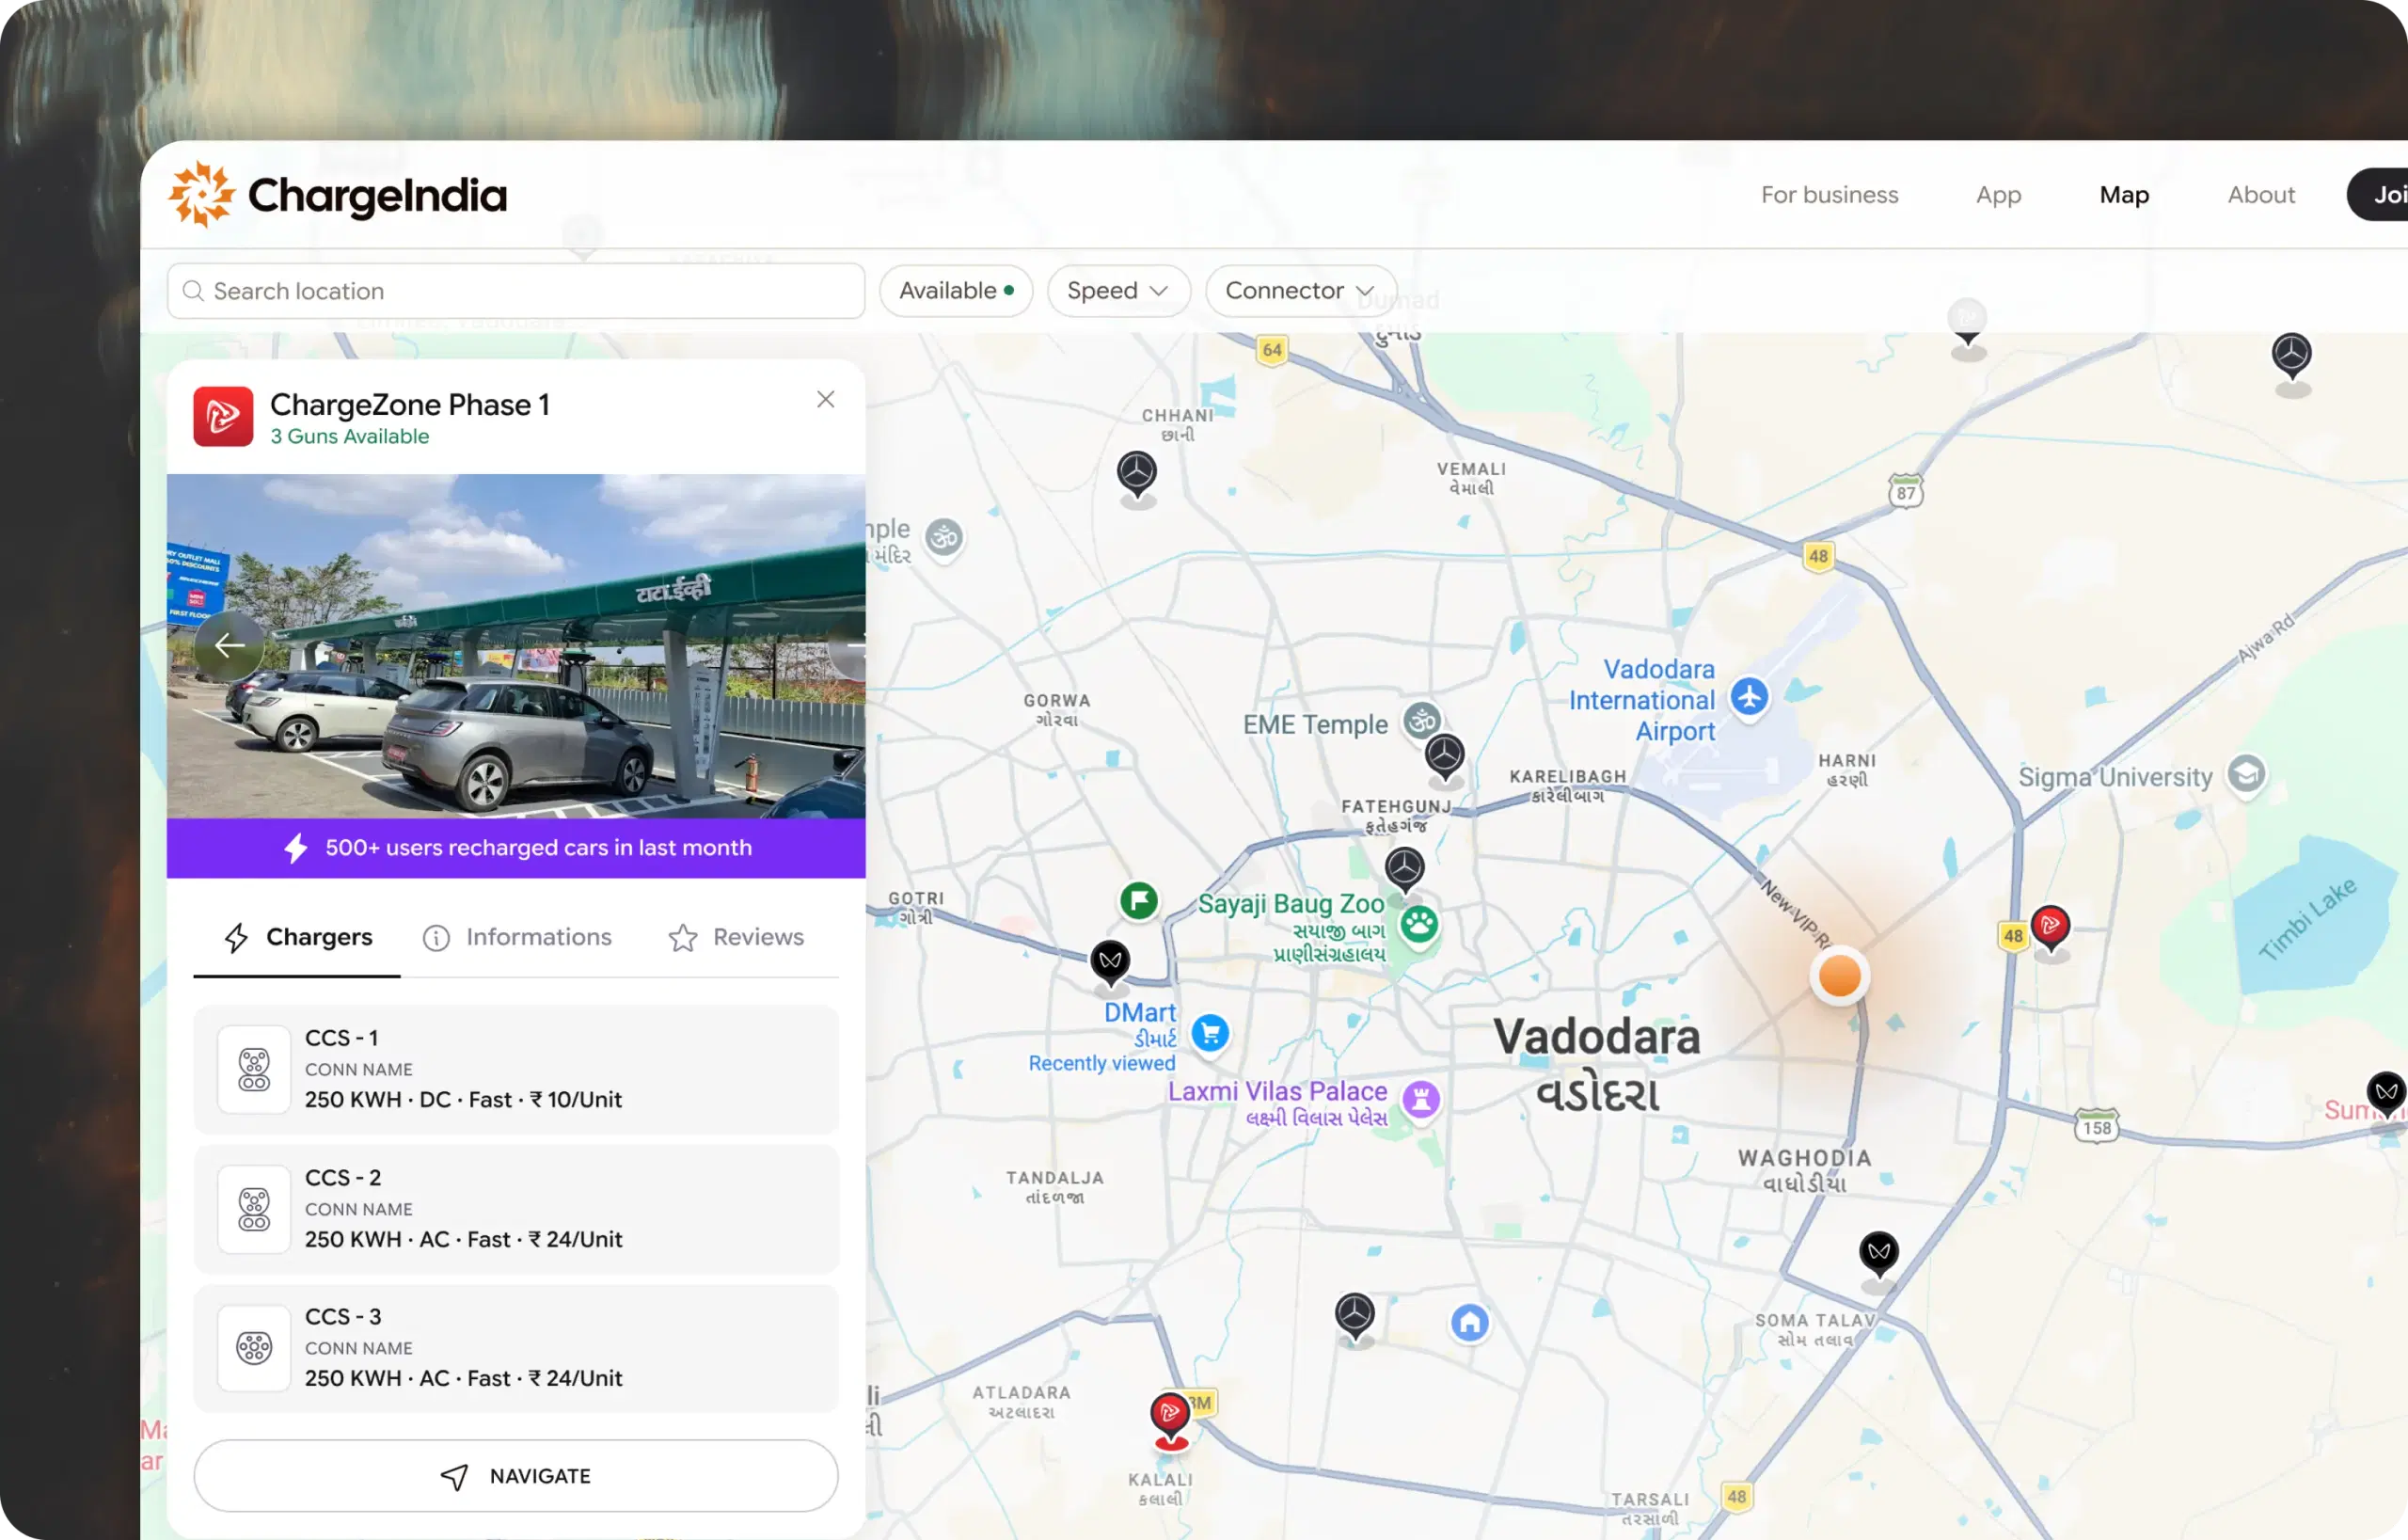
Task: Select the CCS - 3 charger row
Action: pos(516,1349)
